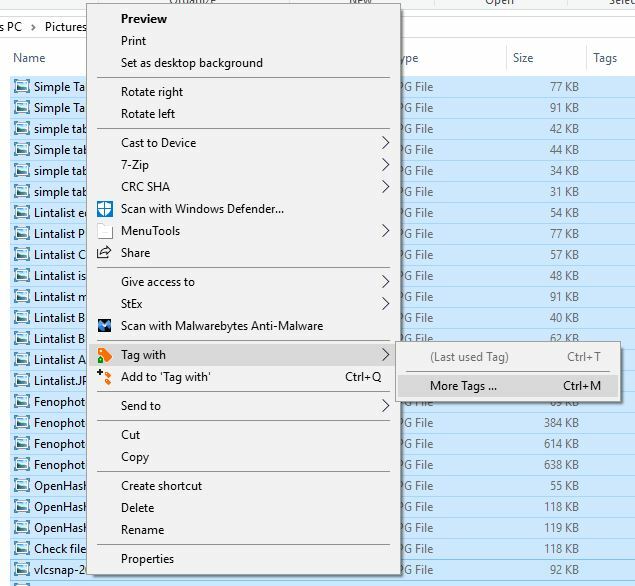The height and width of the screenshot is (586, 635).
Task: Click the Tag with submenu arrow
Action: pos(385,355)
